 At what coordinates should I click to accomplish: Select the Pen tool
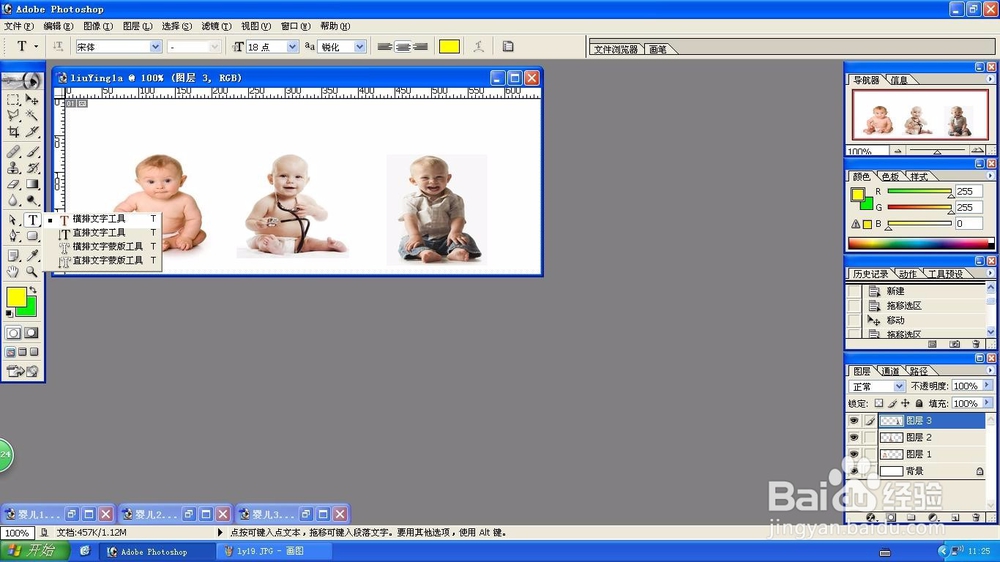[13, 236]
